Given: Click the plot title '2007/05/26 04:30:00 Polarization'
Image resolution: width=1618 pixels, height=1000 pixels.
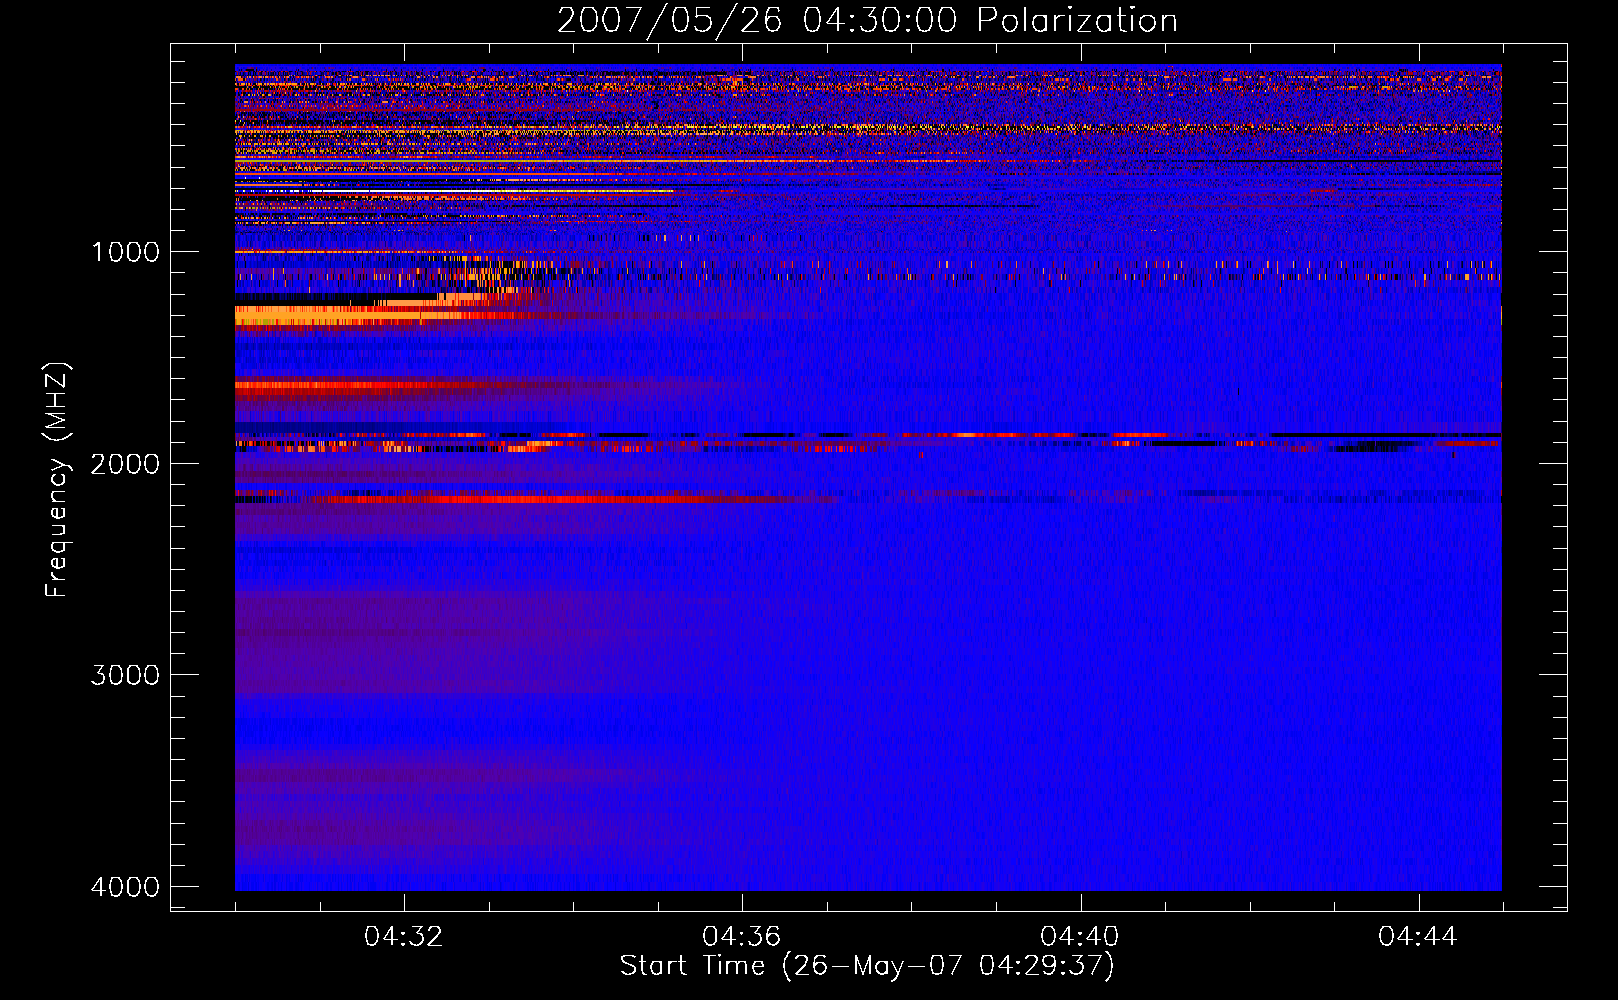Looking at the screenshot, I should pyautogui.click(x=867, y=20).
